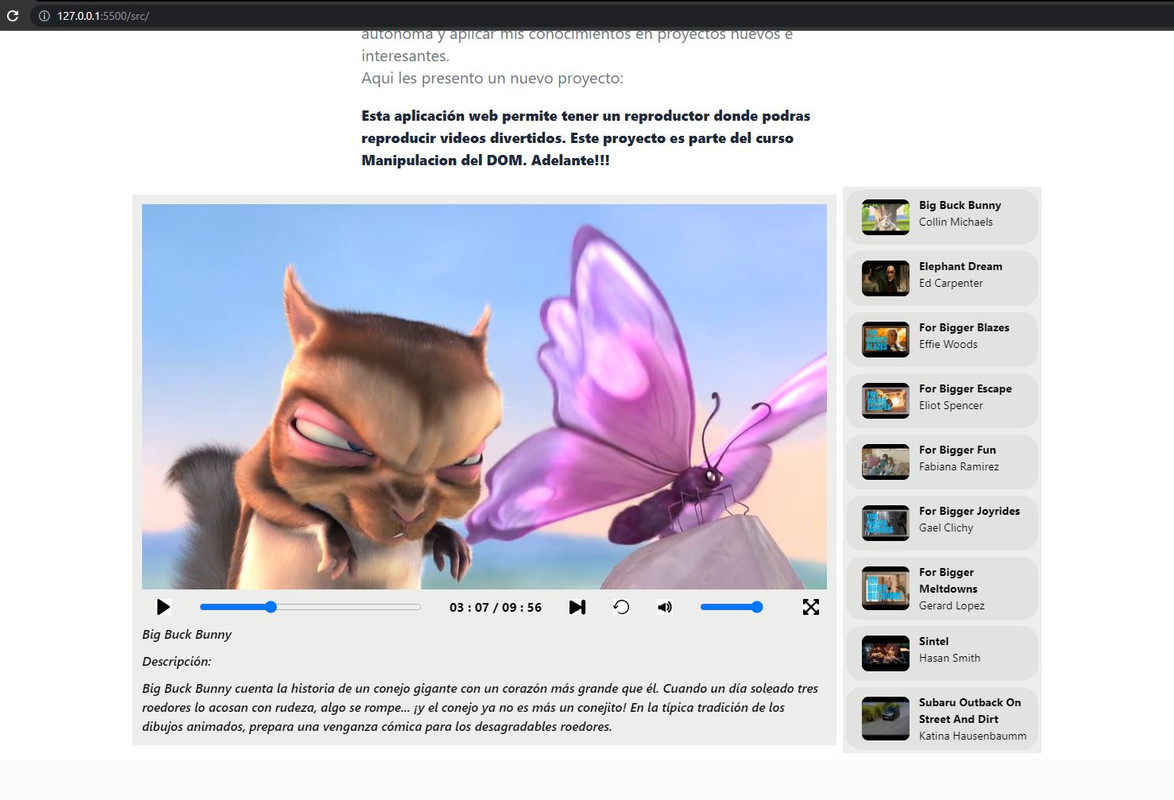Select the For Bigger Meltdowns thumbnail
The height and width of the screenshot is (800, 1174).
[x=886, y=589]
